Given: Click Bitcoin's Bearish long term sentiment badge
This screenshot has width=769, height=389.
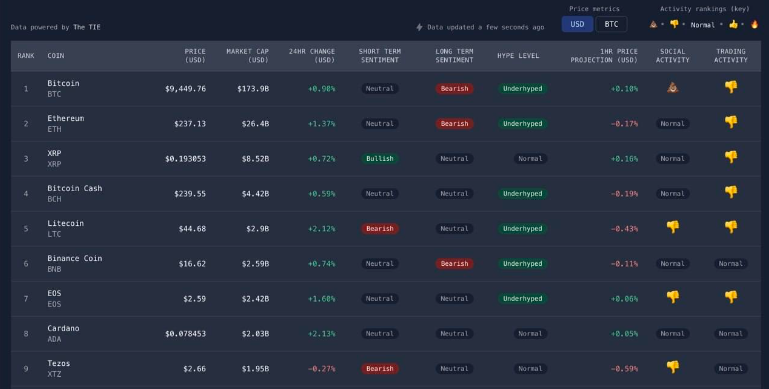Looking at the screenshot, I should [454, 88].
